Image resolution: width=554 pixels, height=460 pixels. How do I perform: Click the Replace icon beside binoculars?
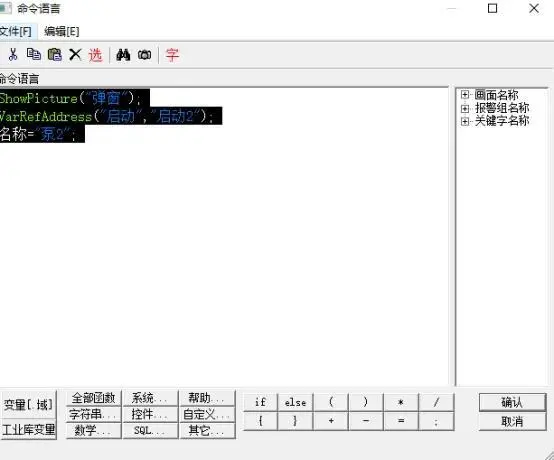coord(145,55)
